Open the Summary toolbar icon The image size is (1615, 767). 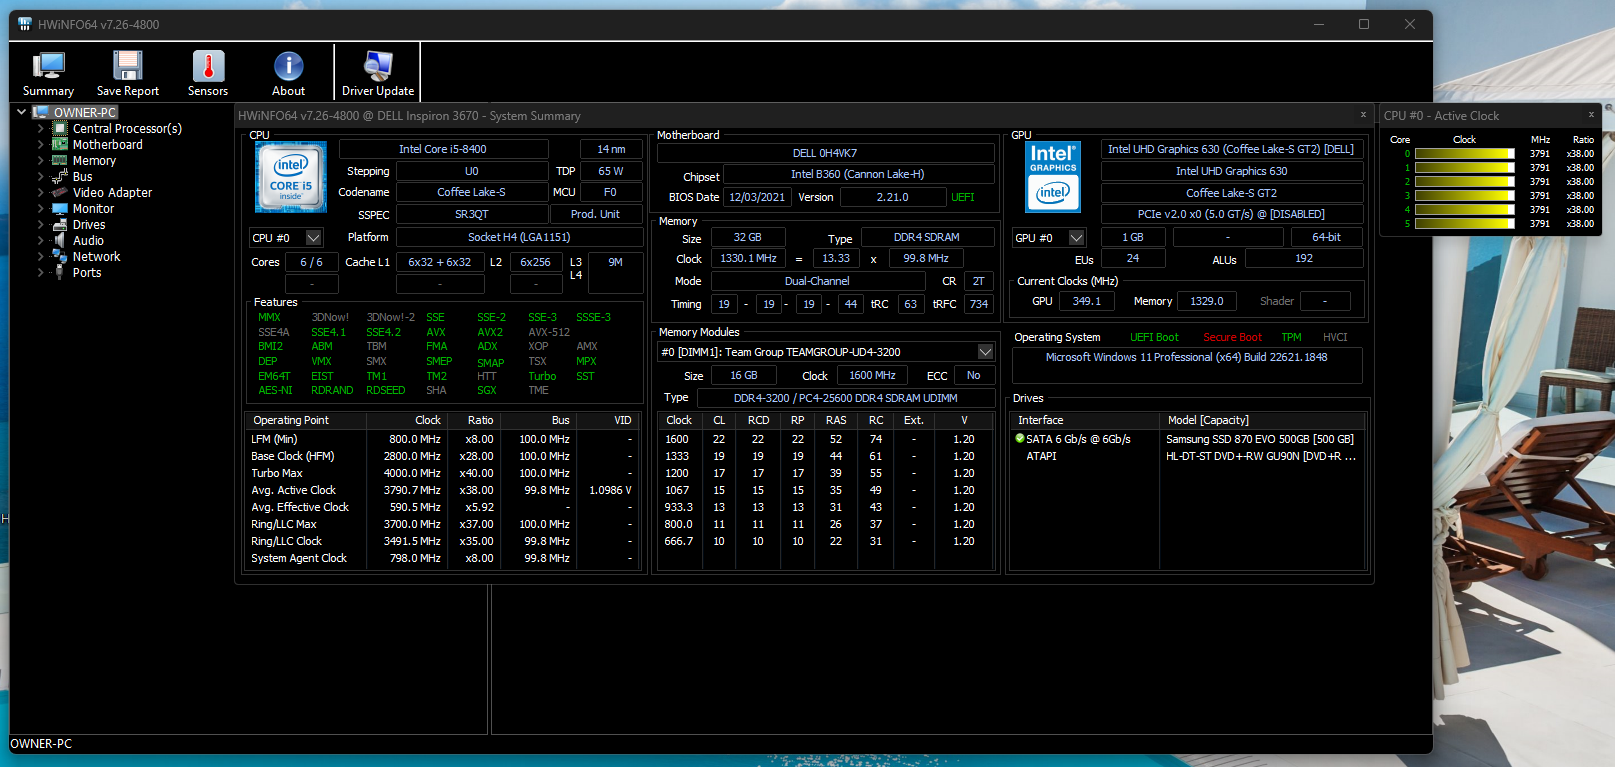(48, 66)
